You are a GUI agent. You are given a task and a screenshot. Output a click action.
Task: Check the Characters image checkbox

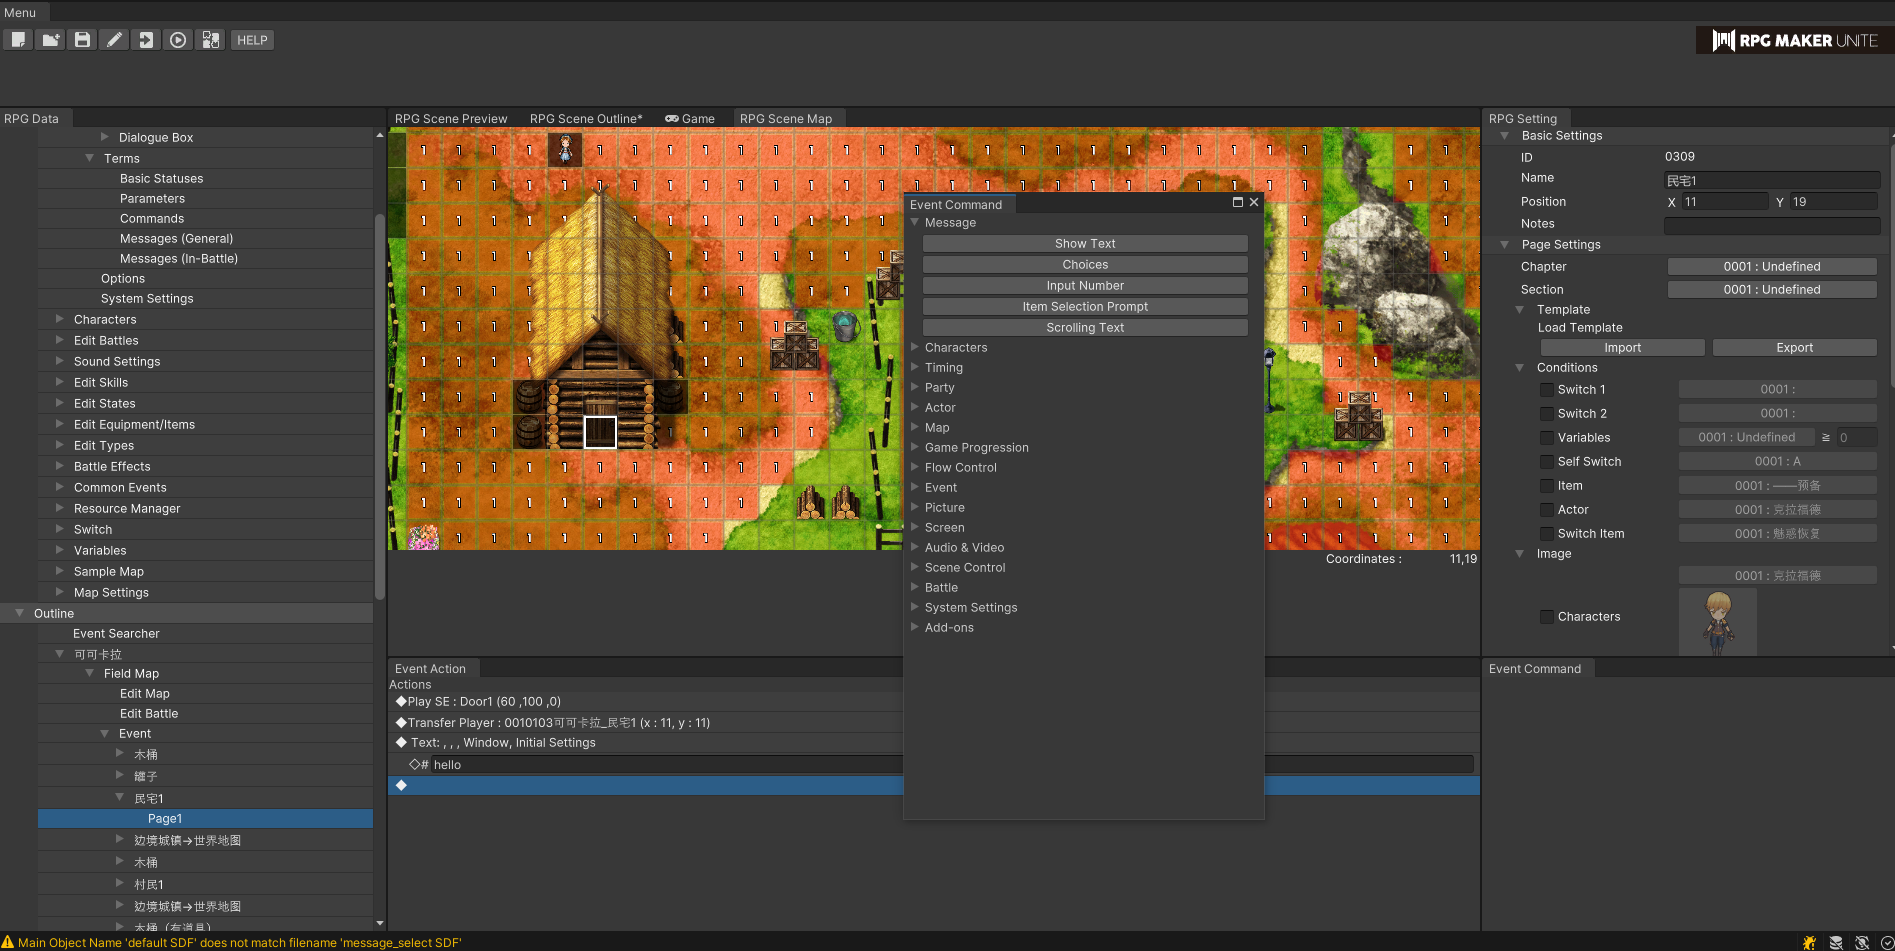coord(1547,617)
